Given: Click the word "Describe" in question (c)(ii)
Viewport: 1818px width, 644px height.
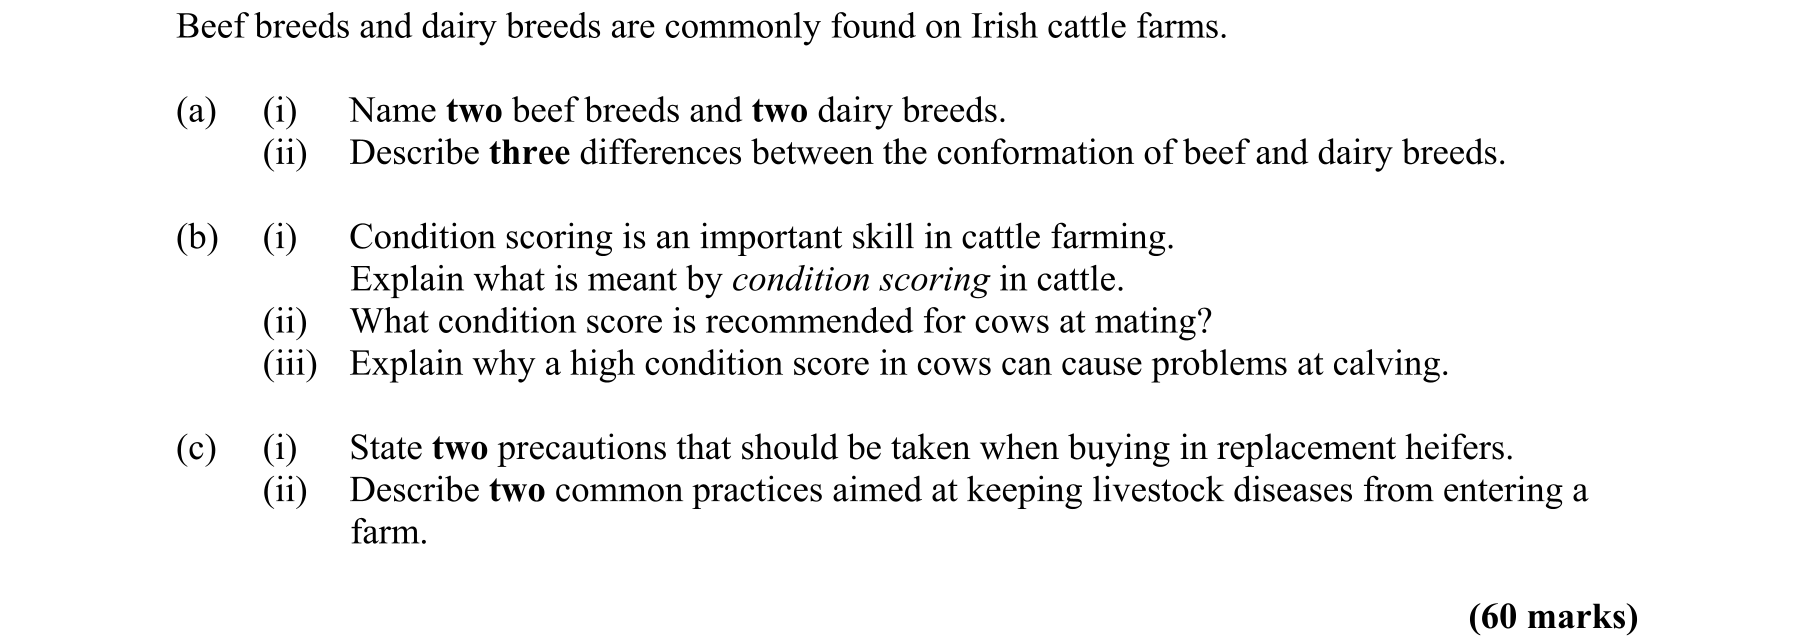Looking at the screenshot, I should pyautogui.click(x=414, y=491).
